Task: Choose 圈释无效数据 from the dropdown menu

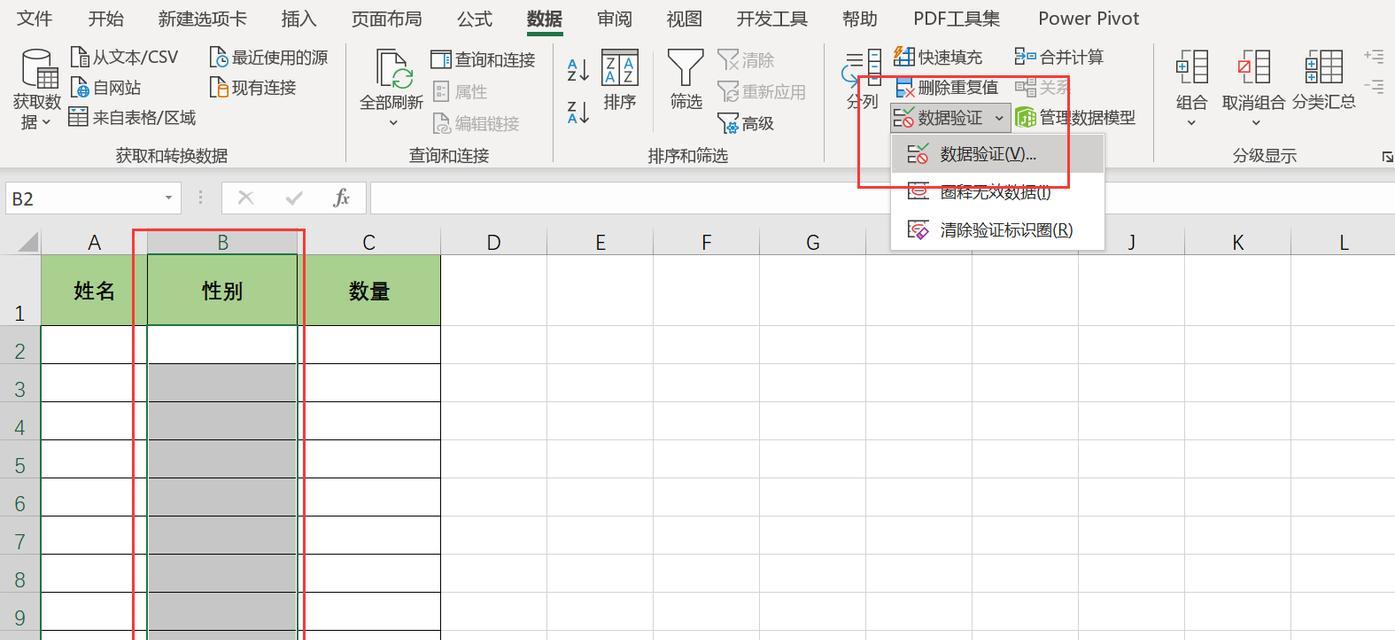Action: point(997,192)
